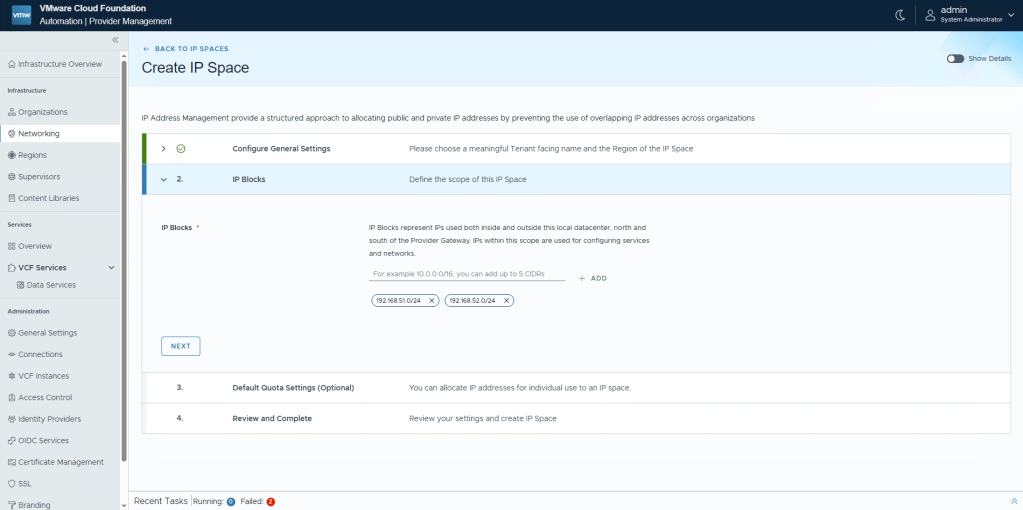Viewport: 1023px width, 510px height.
Task: Click the failed tasks count badge
Action: click(x=270, y=501)
